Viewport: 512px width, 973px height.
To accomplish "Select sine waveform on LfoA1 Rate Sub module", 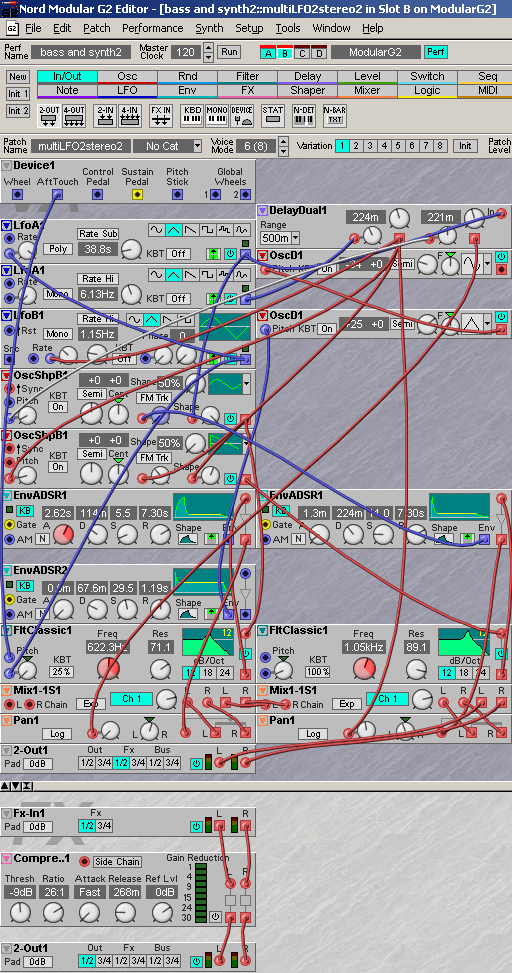I will 156,230.
